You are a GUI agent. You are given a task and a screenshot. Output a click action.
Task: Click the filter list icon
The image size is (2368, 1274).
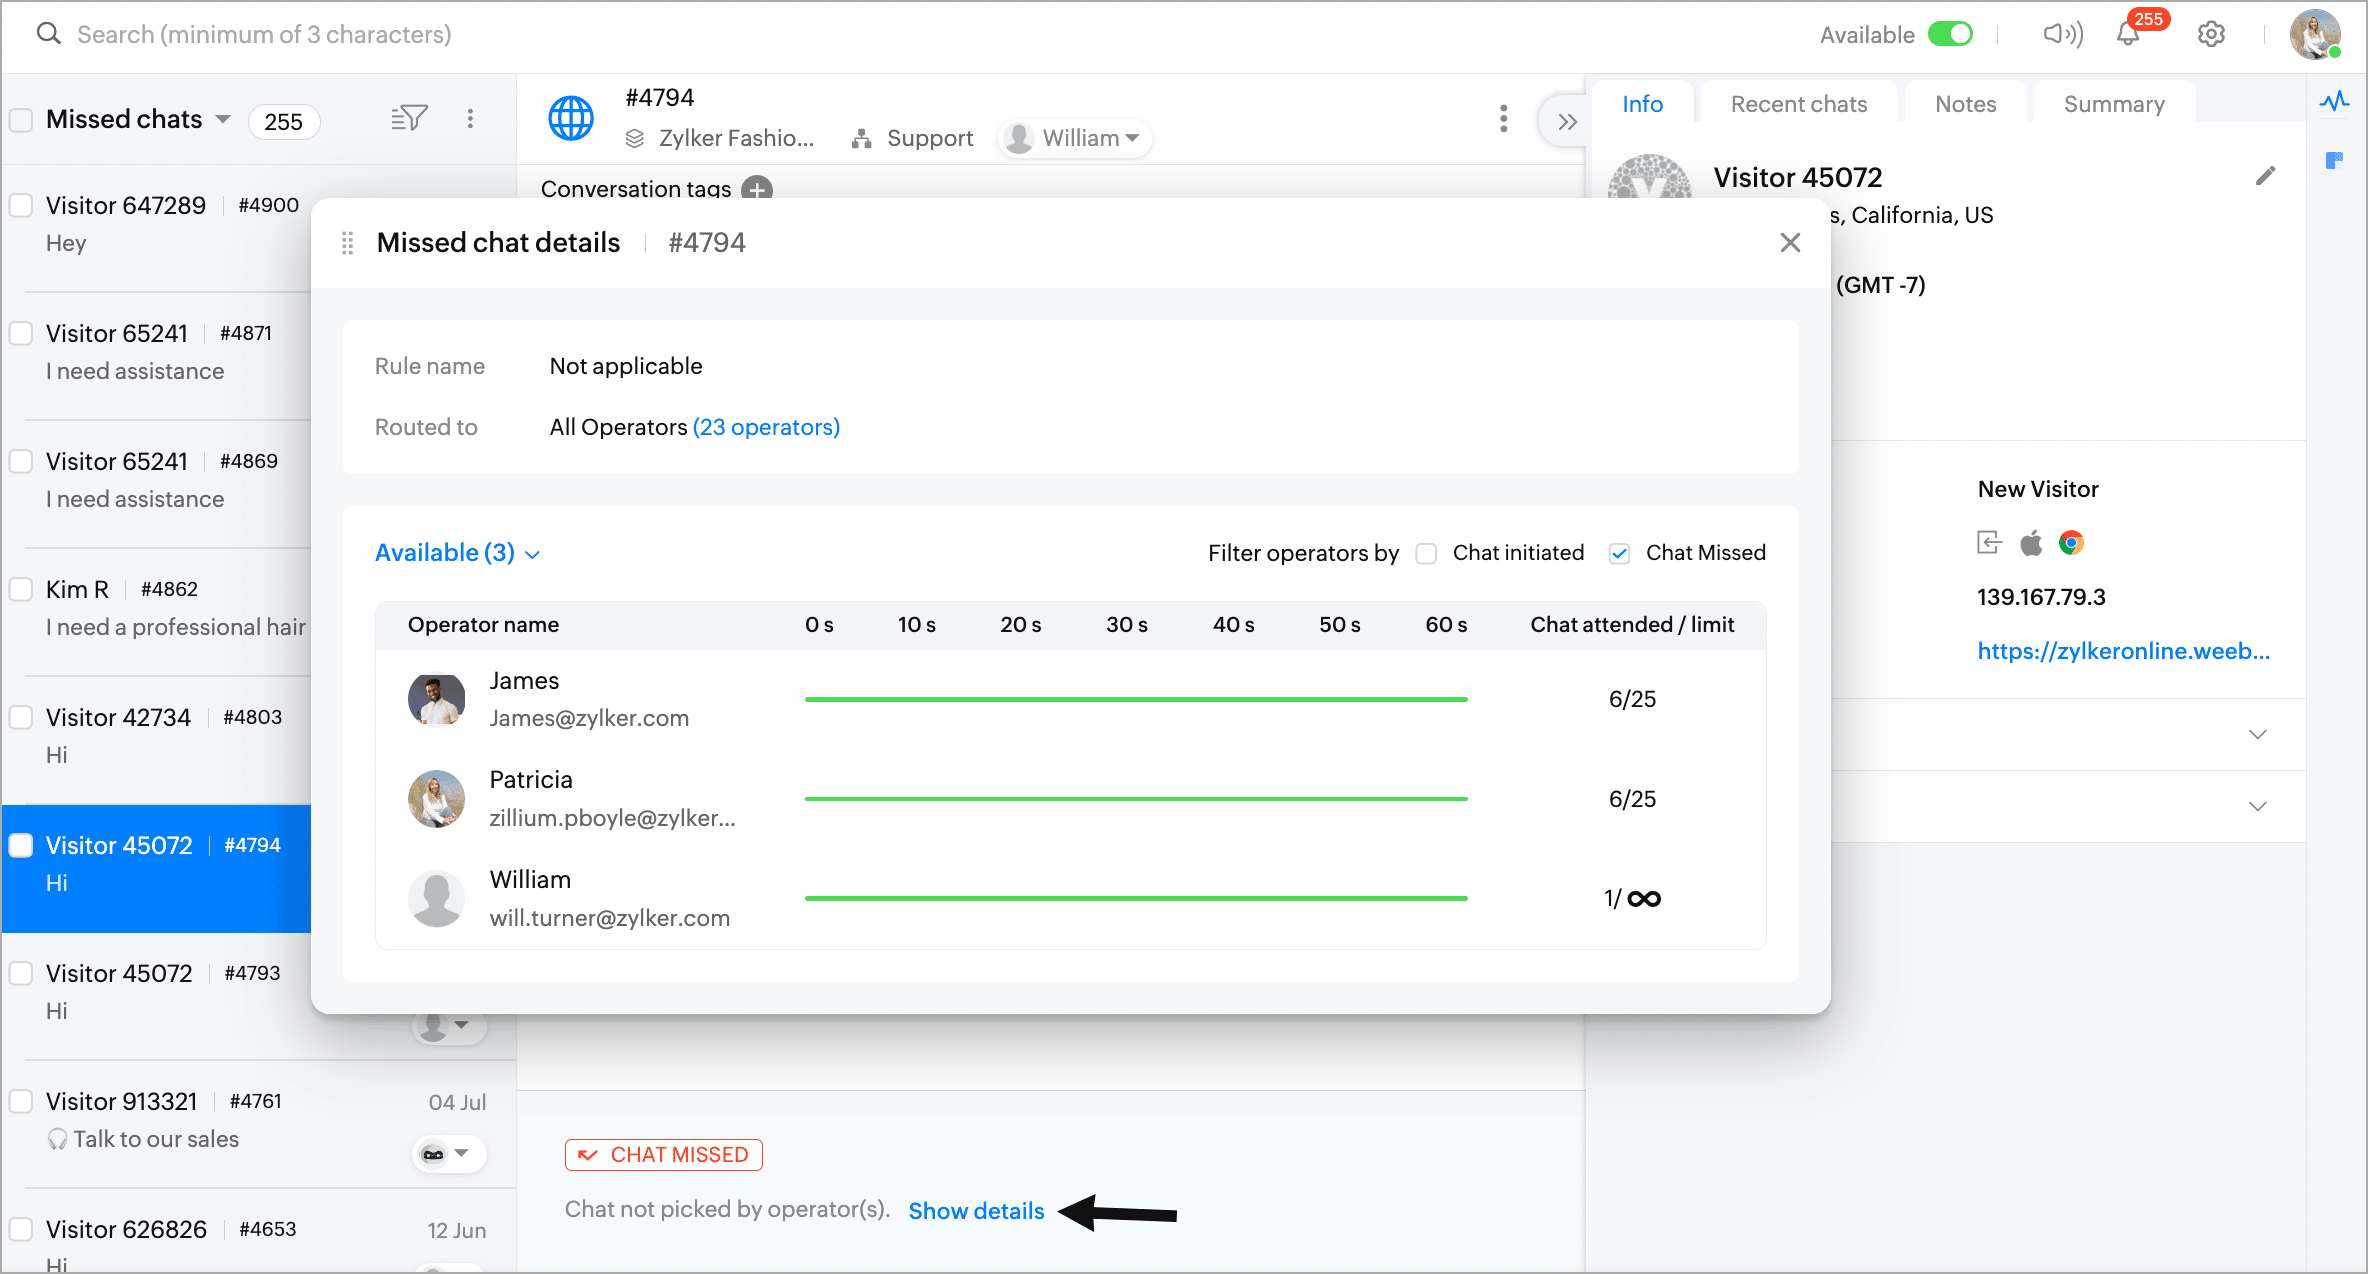click(x=408, y=119)
